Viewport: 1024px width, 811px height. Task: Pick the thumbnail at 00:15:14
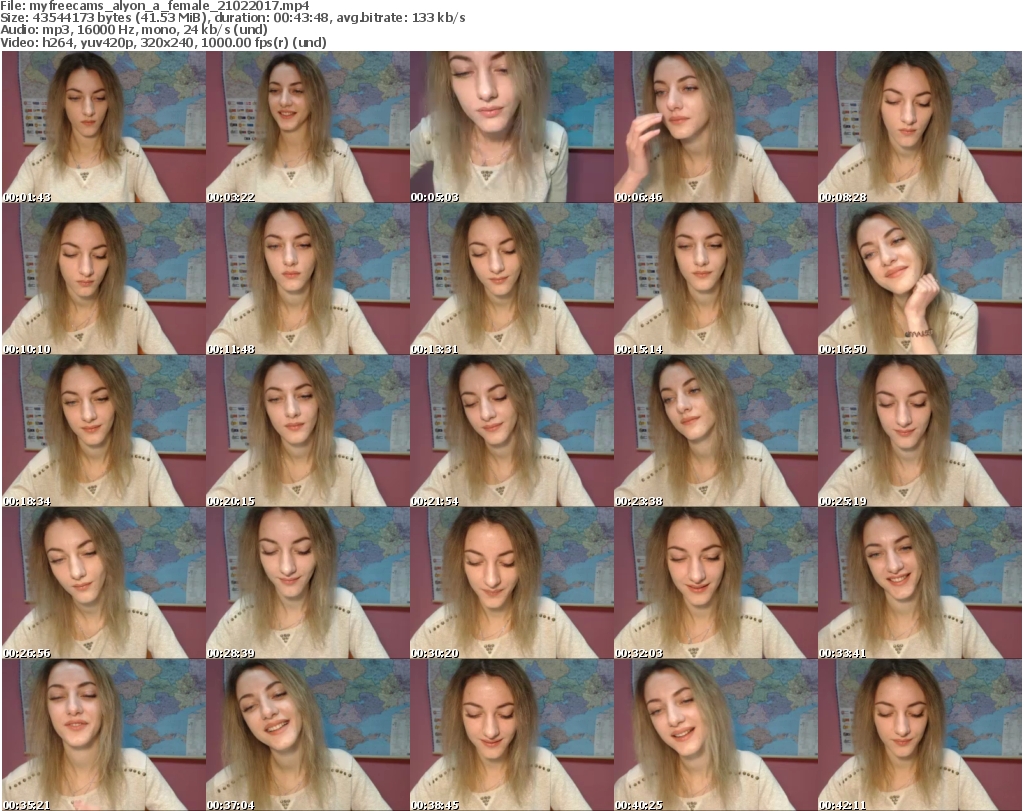coord(716,279)
